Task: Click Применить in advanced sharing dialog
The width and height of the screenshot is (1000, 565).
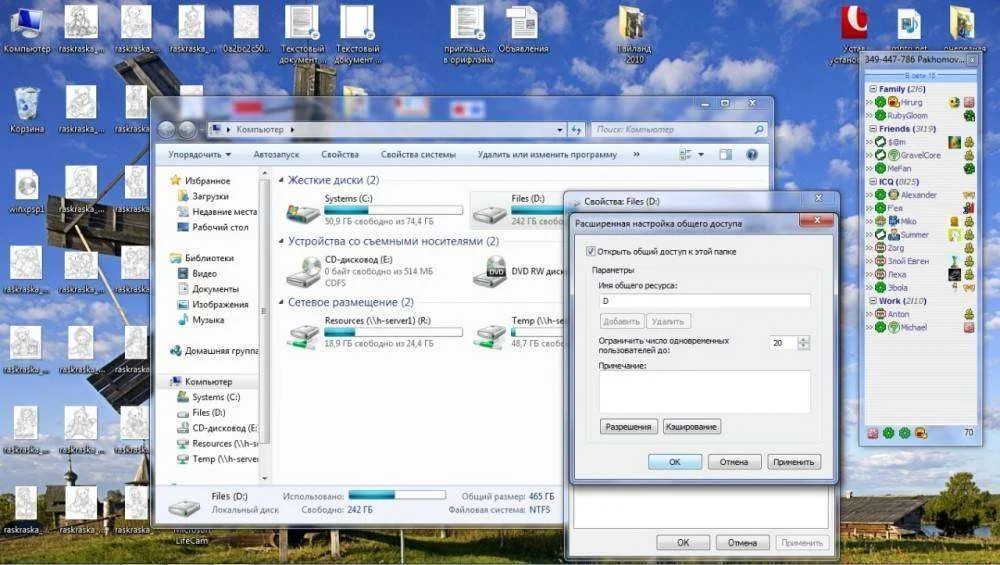Action: click(x=794, y=462)
